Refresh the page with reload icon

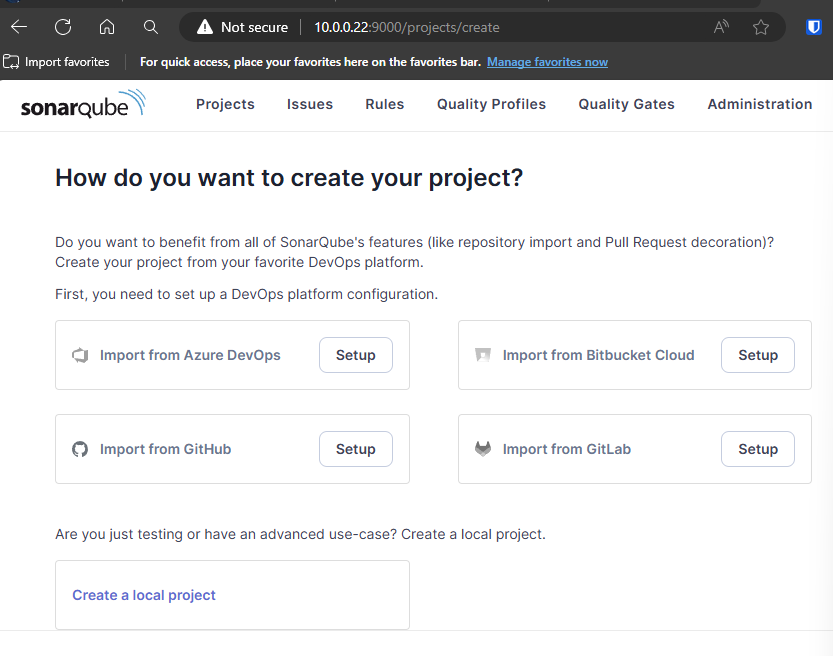(x=63, y=27)
